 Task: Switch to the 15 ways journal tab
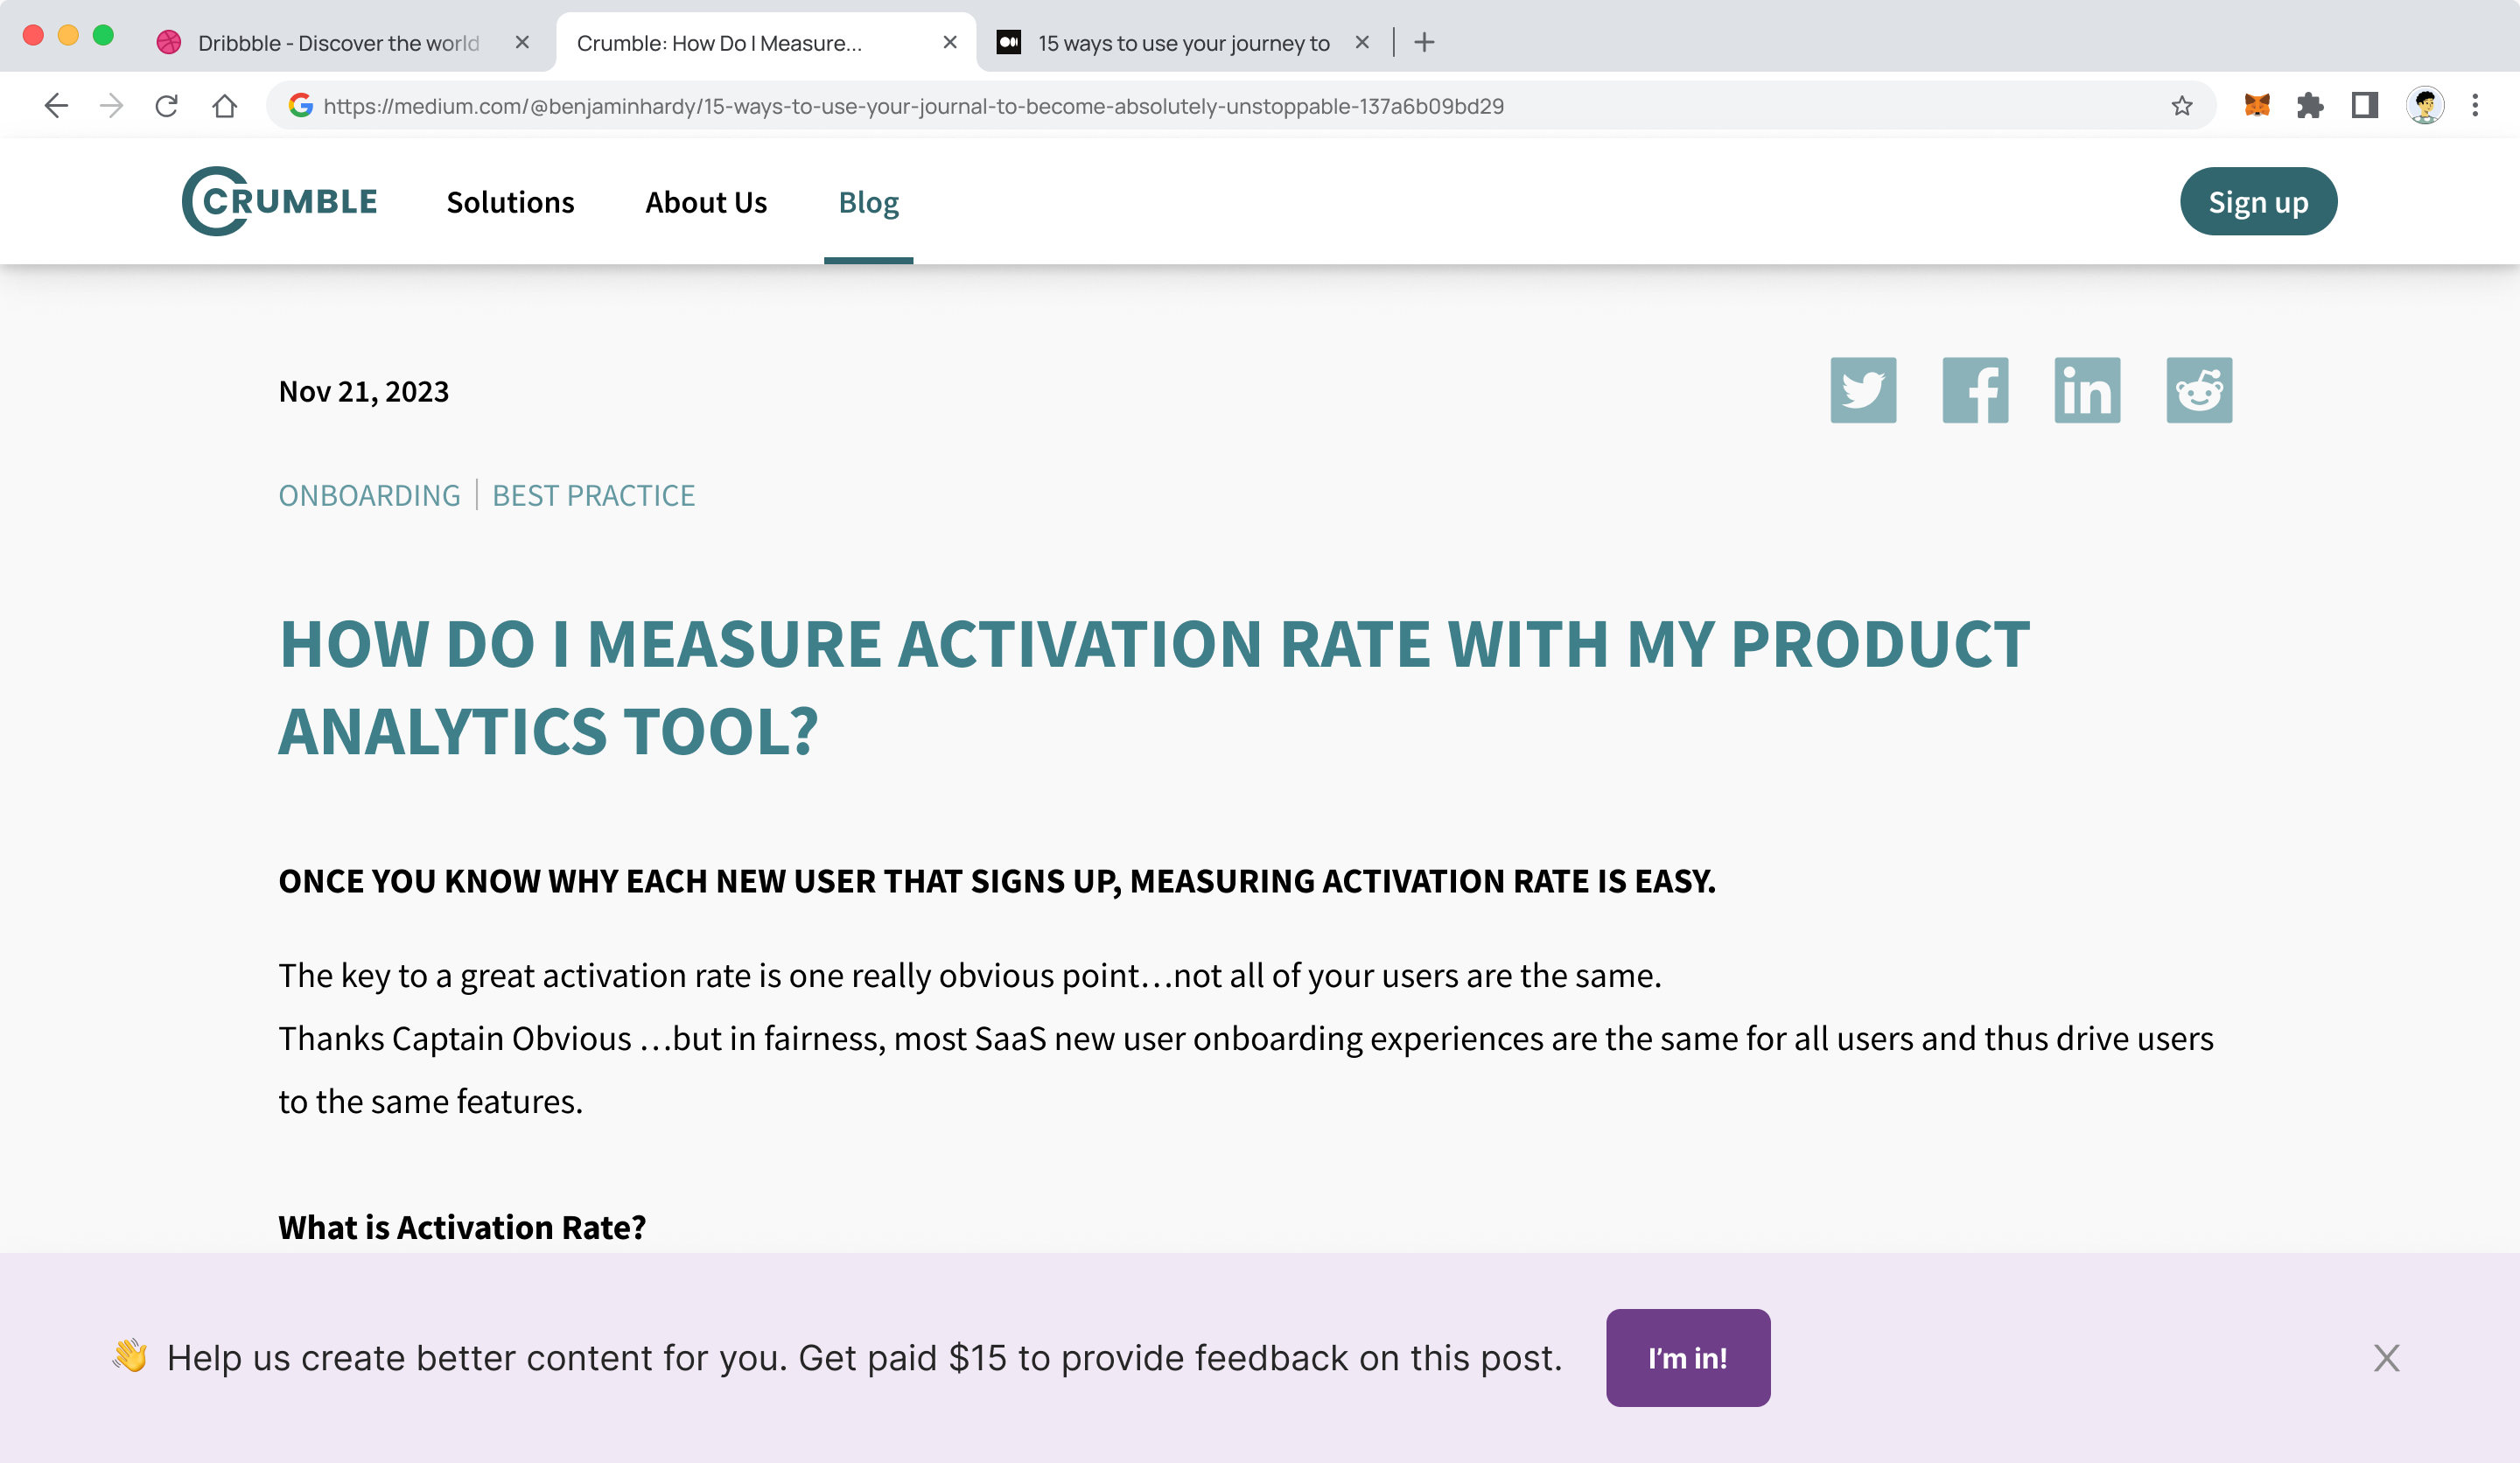tap(1182, 43)
